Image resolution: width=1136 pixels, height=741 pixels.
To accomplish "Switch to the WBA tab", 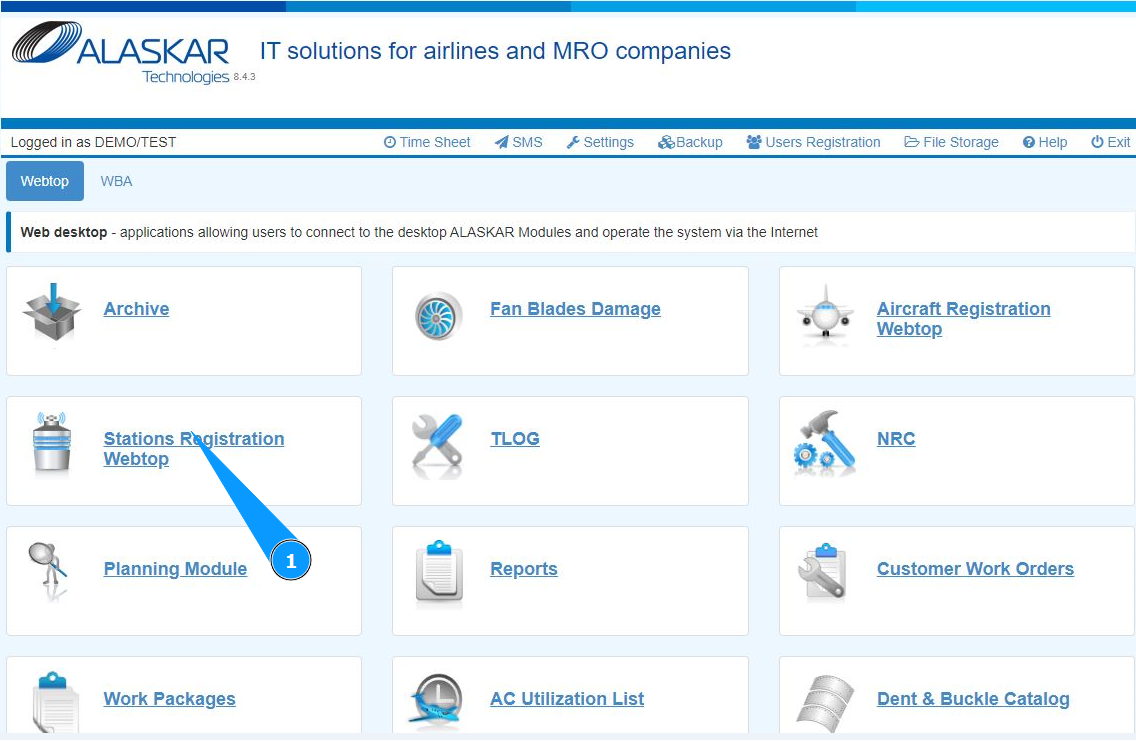I will point(117,181).
